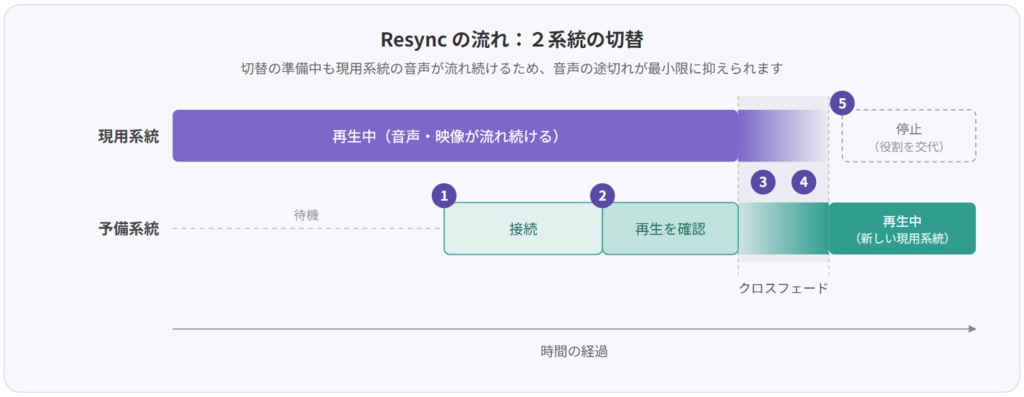
Task: Click the purple '再生中（音声・映像が流れ続ける）' bar
Action: (x=455, y=136)
